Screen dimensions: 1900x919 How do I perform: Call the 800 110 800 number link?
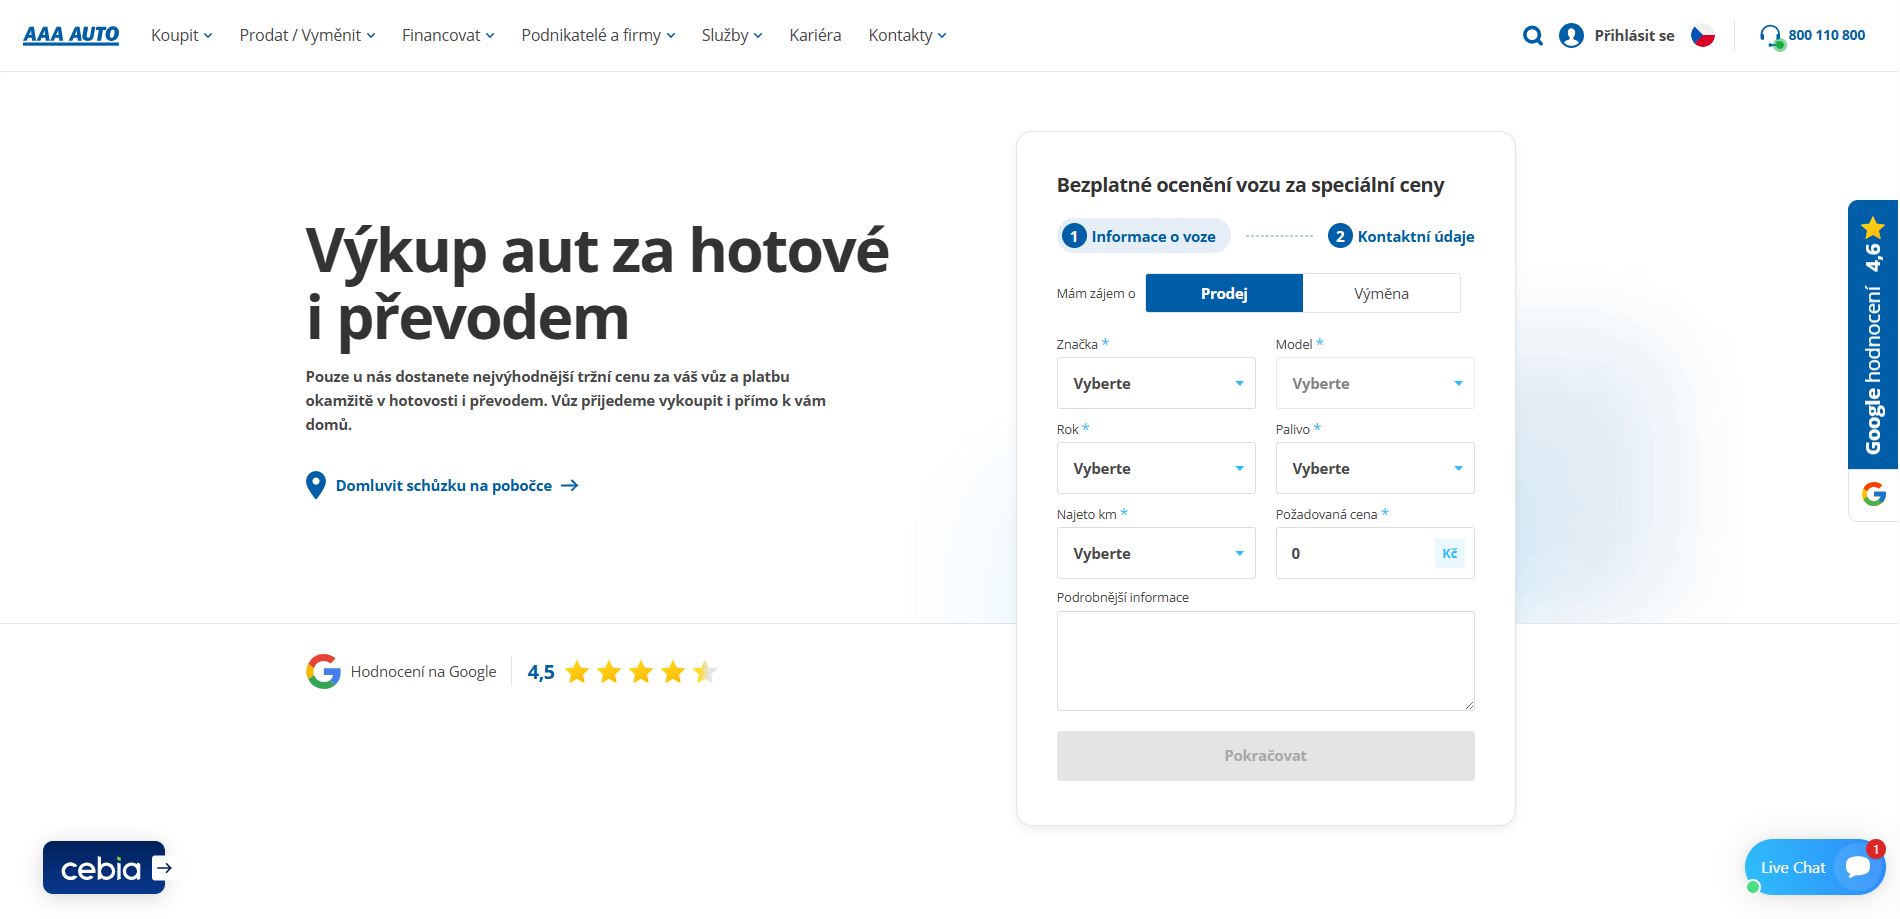click(1826, 35)
